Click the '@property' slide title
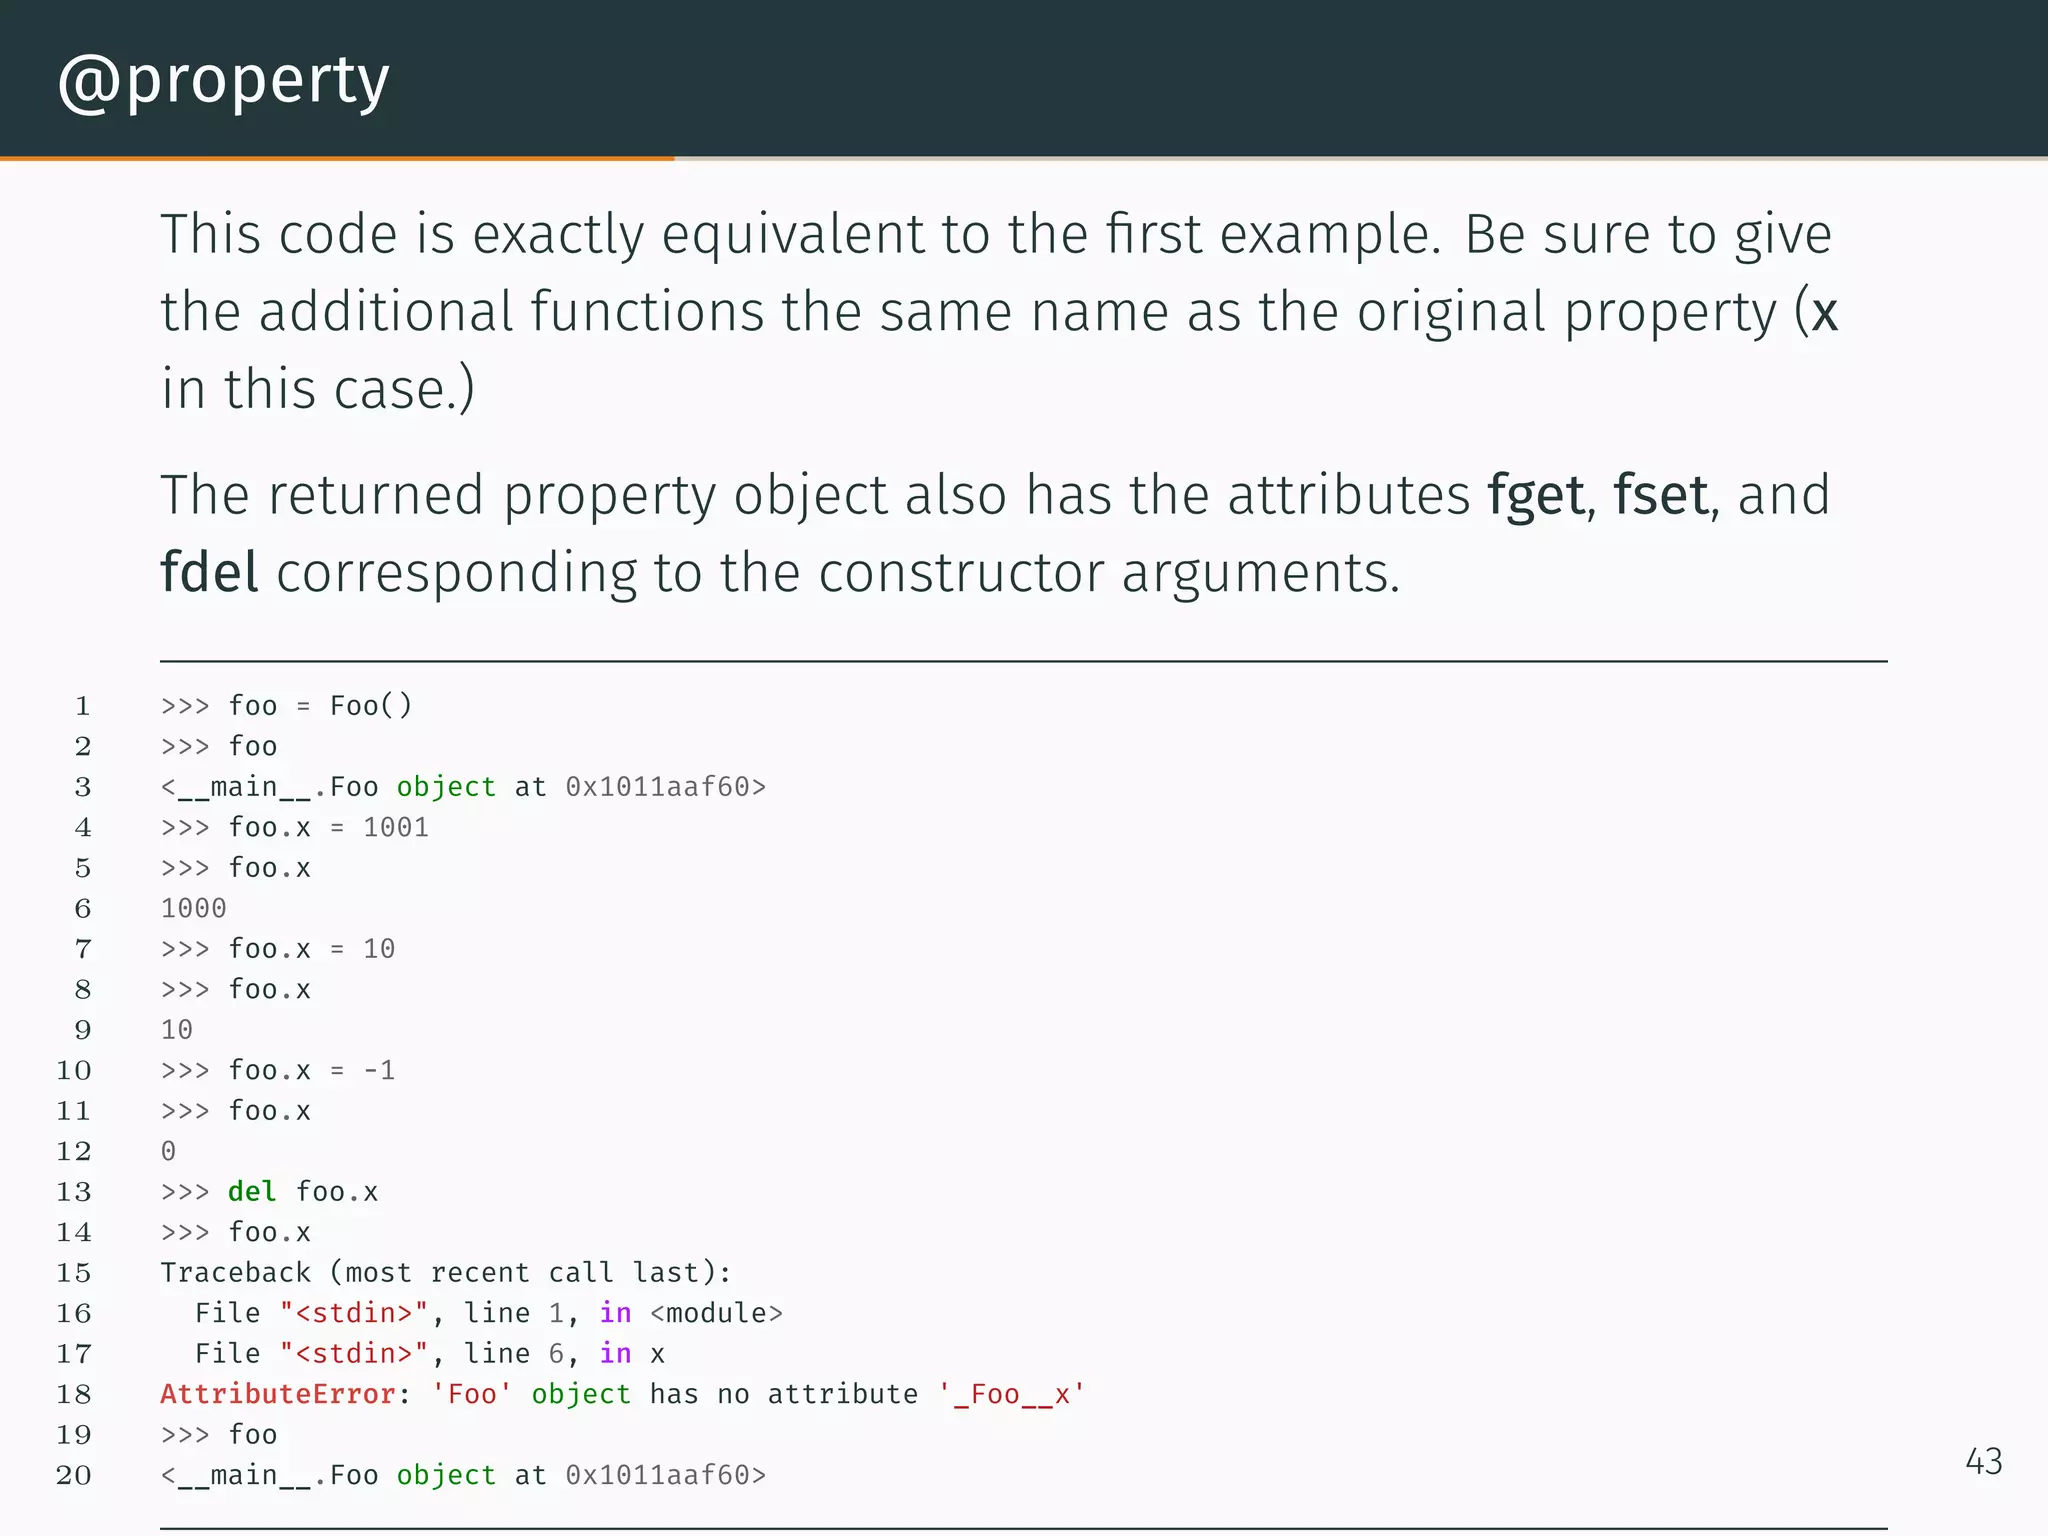The width and height of the screenshot is (2048, 1536). click(223, 82)
